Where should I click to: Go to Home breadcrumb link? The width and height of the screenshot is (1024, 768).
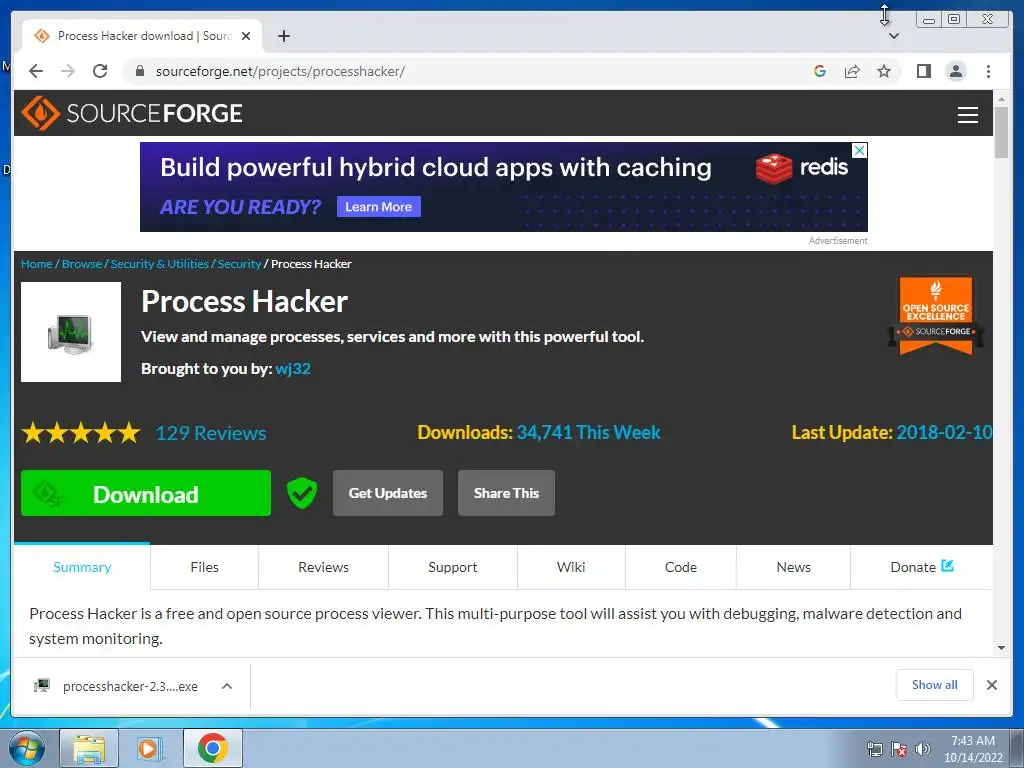point(37,264)
